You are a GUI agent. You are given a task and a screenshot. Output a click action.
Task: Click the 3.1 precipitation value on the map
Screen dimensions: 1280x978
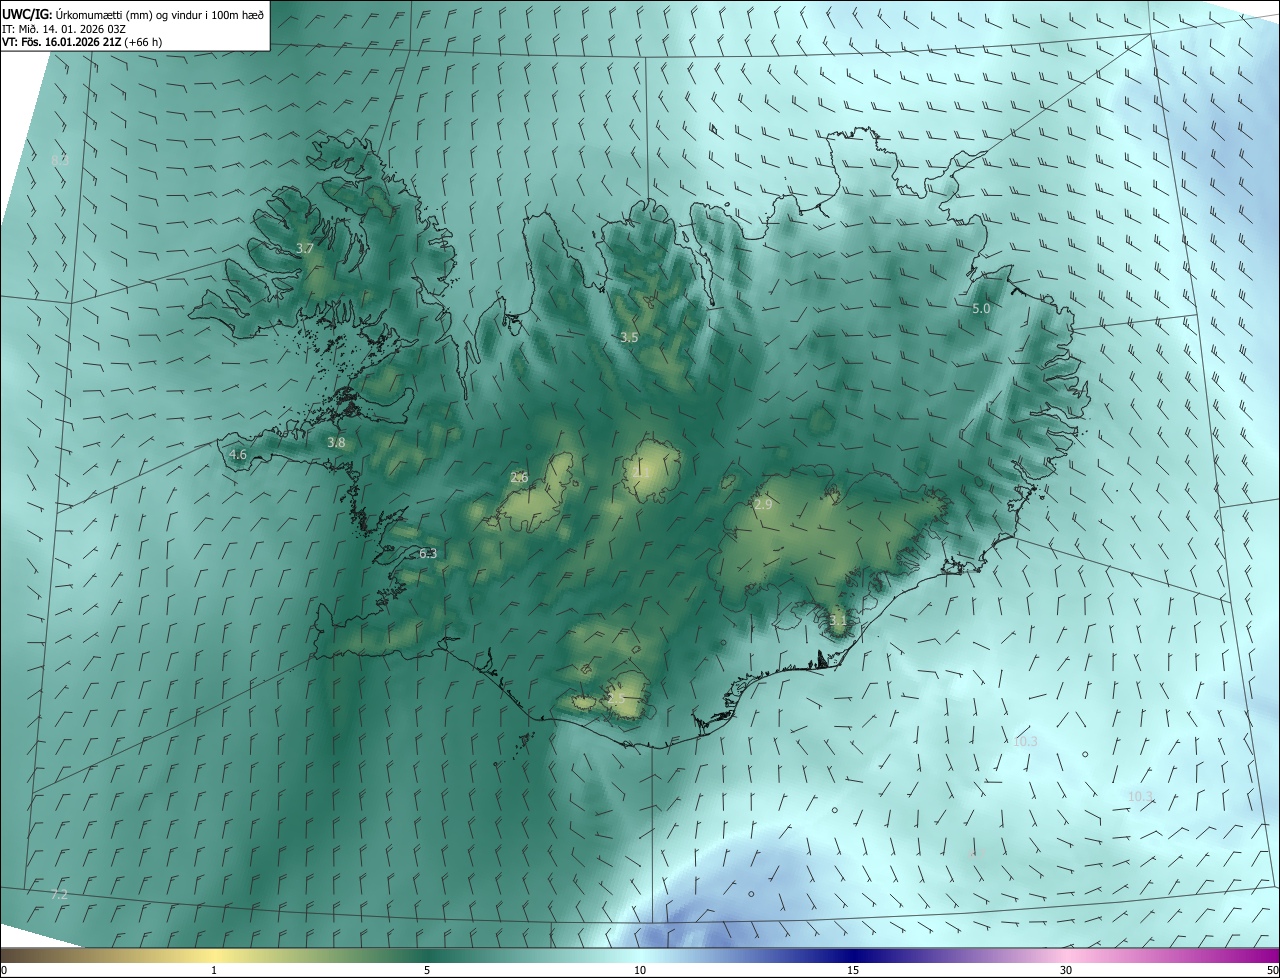tap(838, 620)
